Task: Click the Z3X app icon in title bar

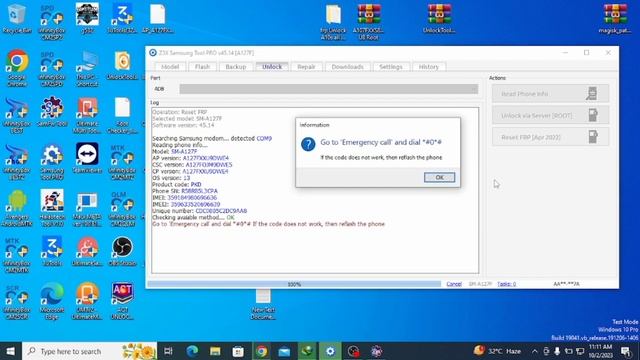Action: point(153,53)
